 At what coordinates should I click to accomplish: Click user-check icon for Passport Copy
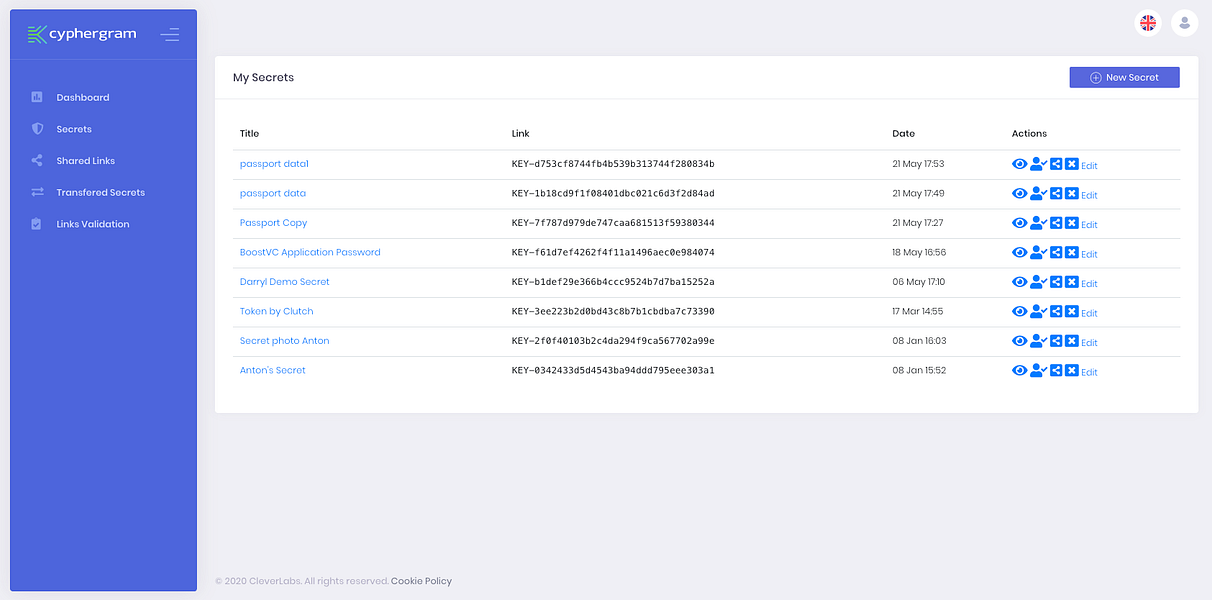(1038, 223)
